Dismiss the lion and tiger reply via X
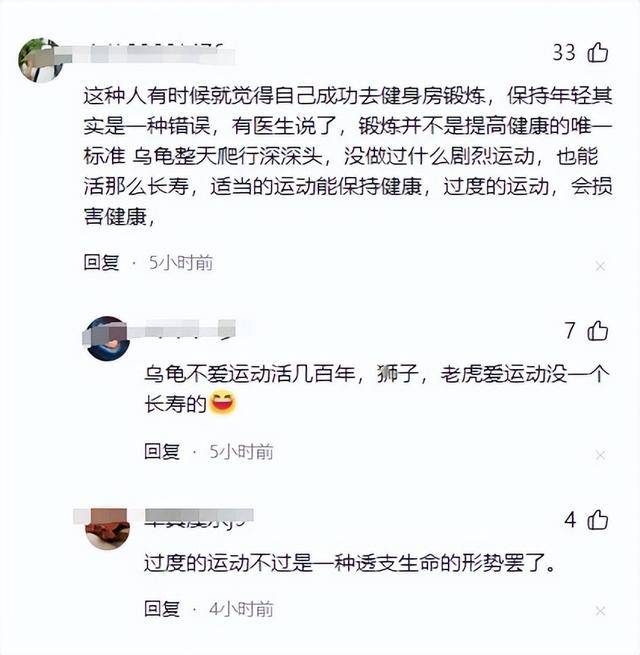Image resolution: width=640 pixels, height=655 pixels. pos(600,455)
